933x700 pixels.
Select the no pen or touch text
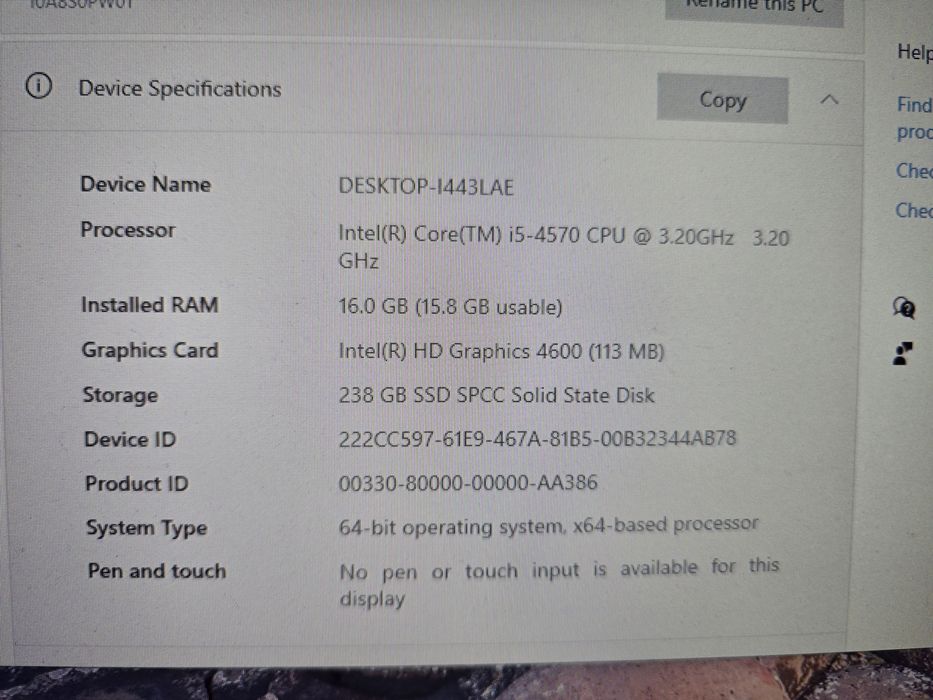click(559, 582)
